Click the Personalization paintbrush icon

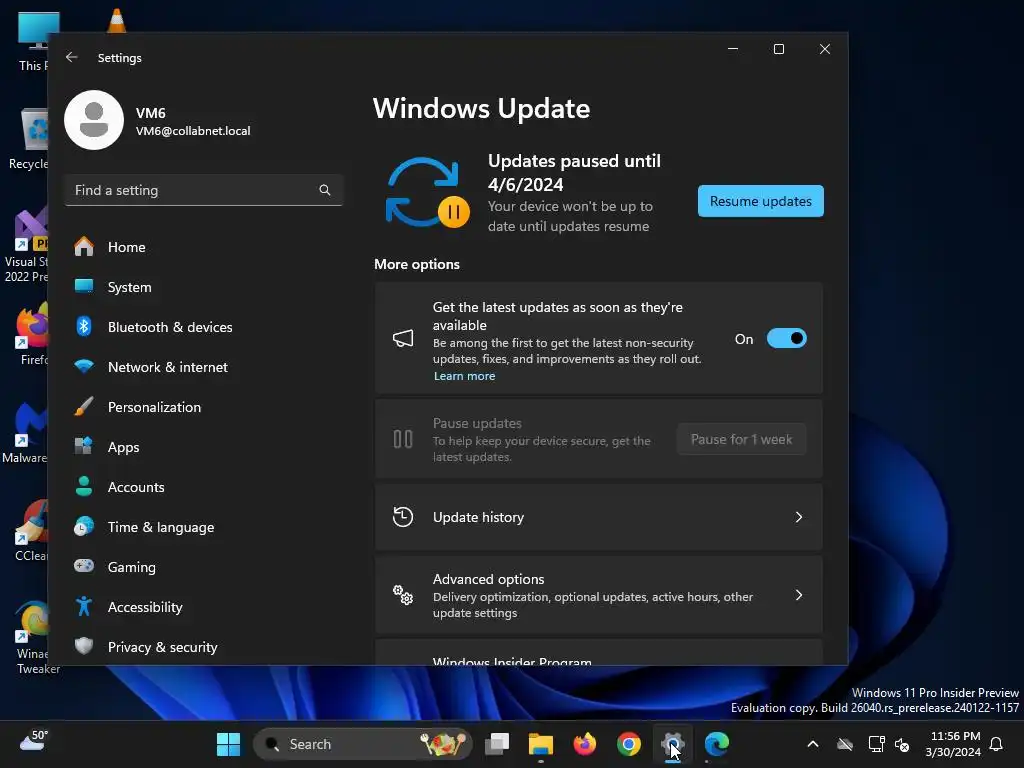84,406
